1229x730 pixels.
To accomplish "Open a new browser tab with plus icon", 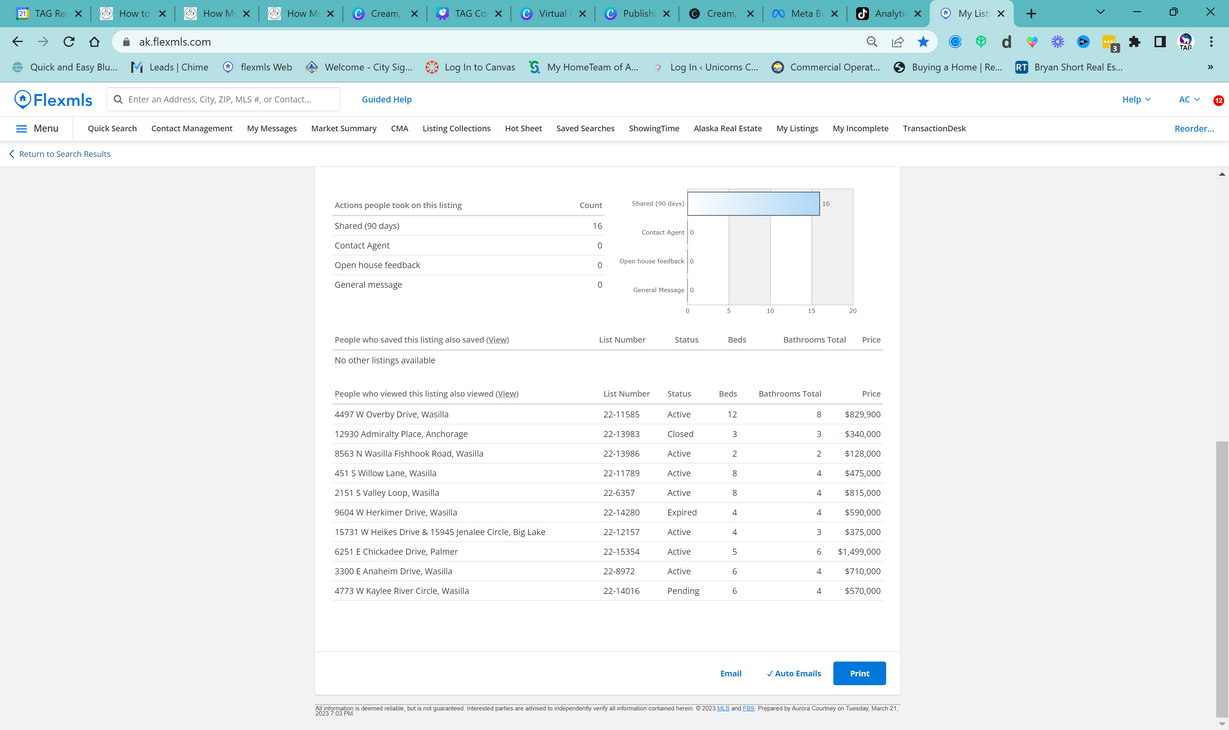I will (x=1031, y=14).
